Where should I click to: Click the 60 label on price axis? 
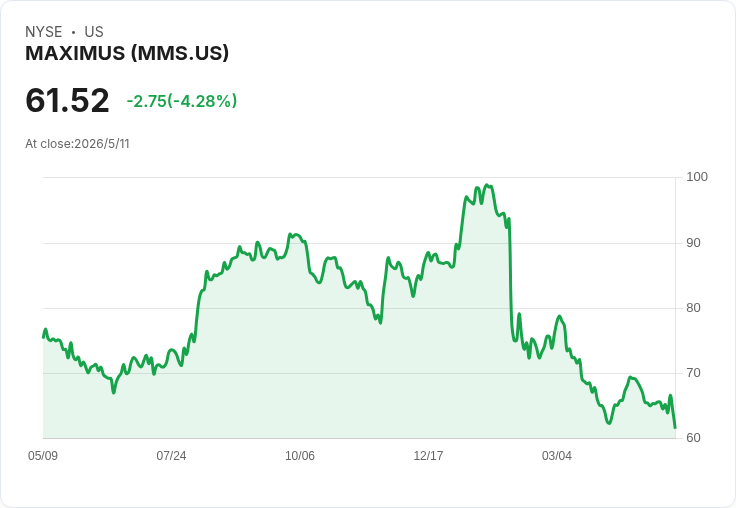693,438
